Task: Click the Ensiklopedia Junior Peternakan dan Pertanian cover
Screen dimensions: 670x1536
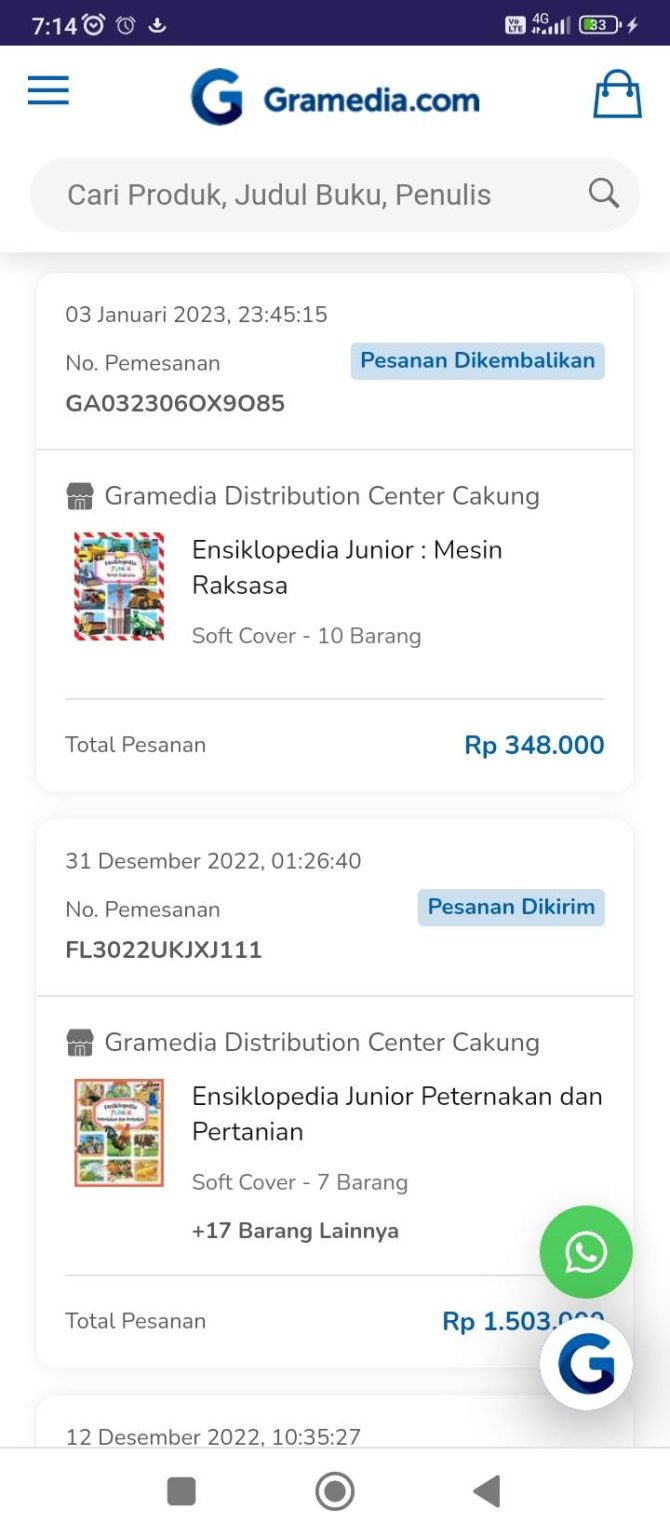Action: 118,1130
